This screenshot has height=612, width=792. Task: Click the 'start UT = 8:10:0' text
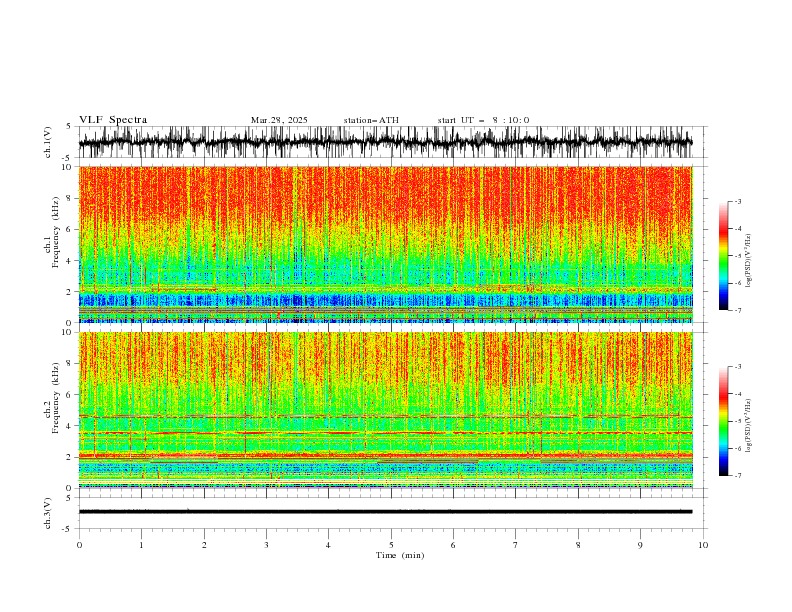(483, 120)
